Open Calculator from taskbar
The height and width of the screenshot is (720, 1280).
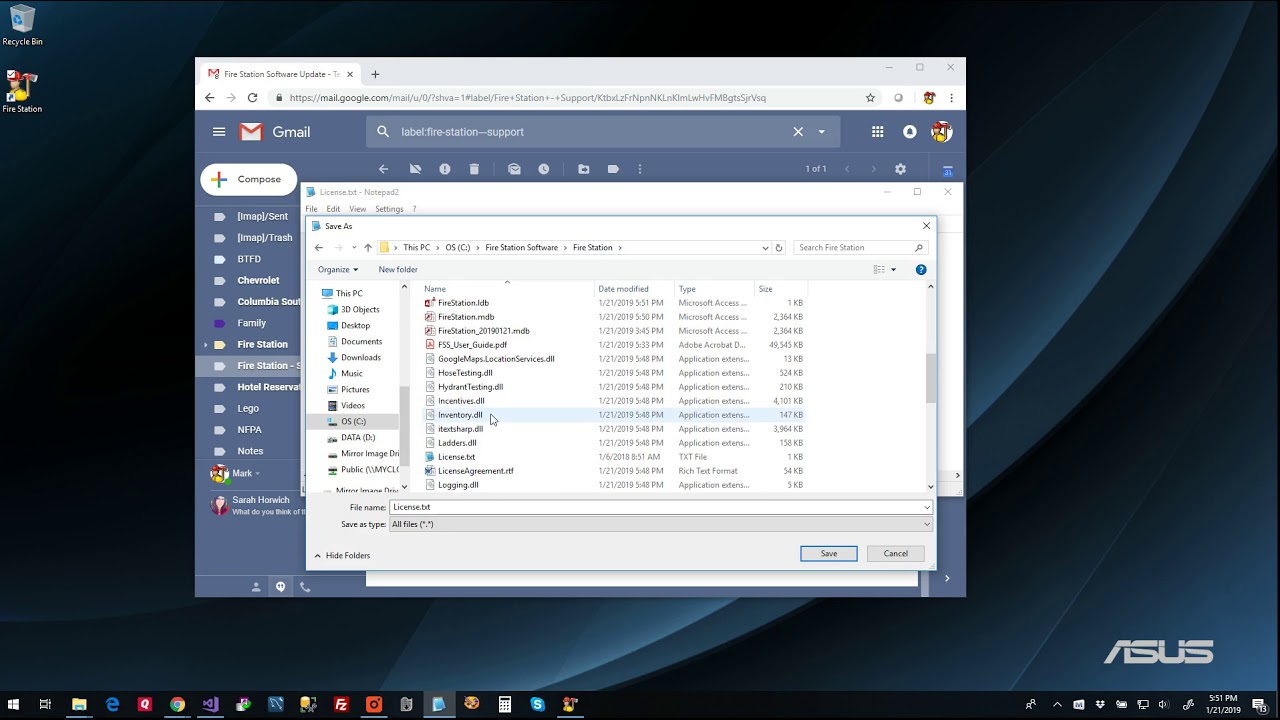(x=505, y=704)
